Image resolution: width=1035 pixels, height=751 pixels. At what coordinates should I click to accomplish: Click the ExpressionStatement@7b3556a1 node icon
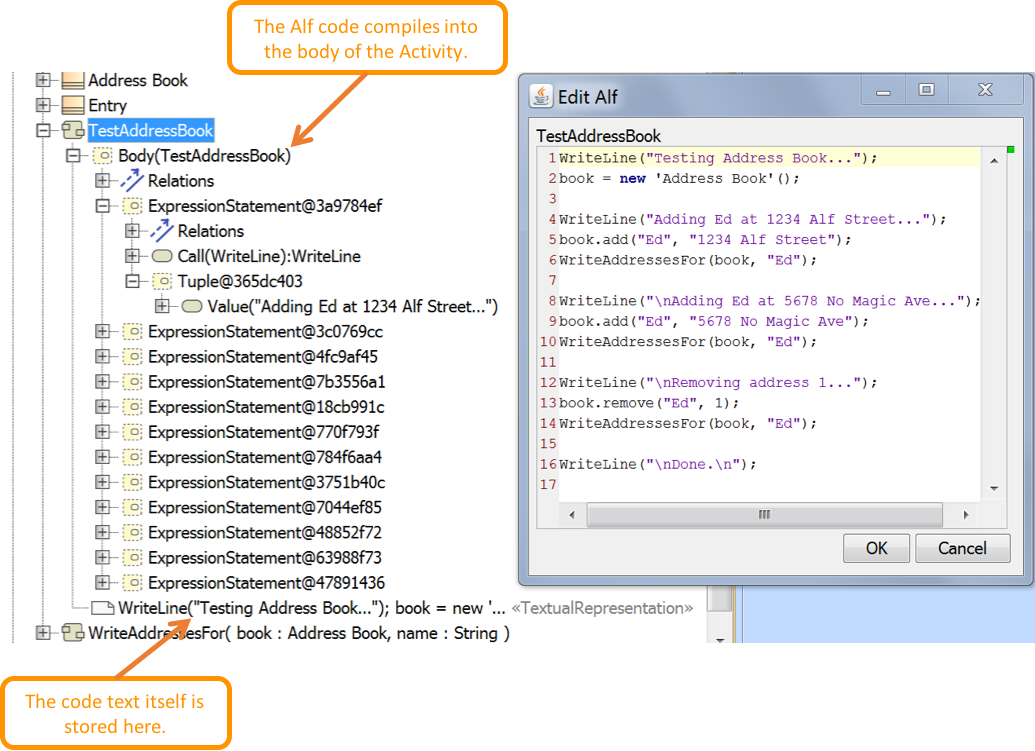pos(132,382)
